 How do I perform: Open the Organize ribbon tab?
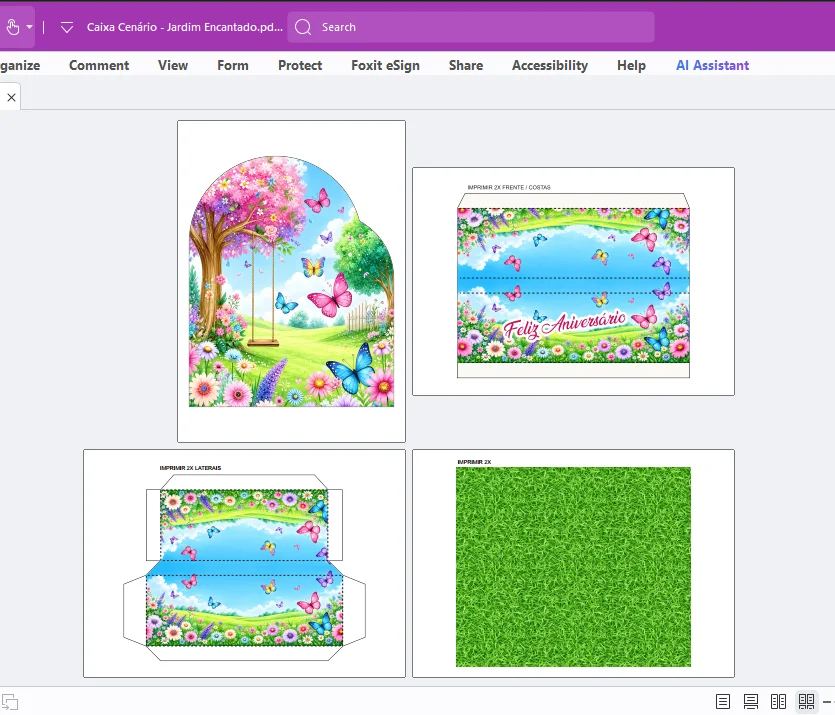pyautogui.click(x=20, y=65)
